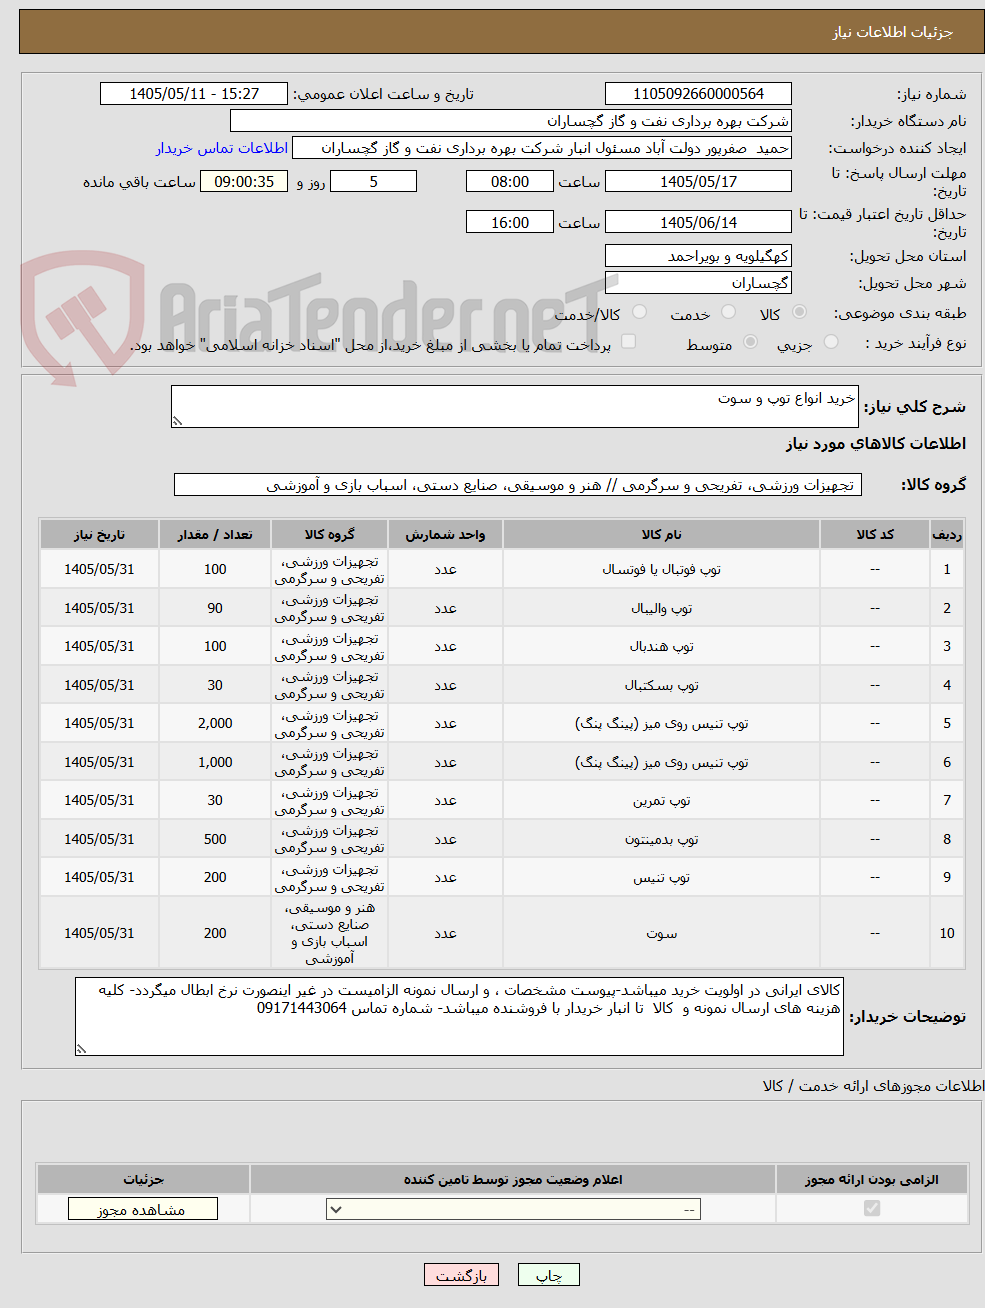This screenshot has width=985, height=1308.
Task: Click the buyer notes text area
Action: 459,1017
